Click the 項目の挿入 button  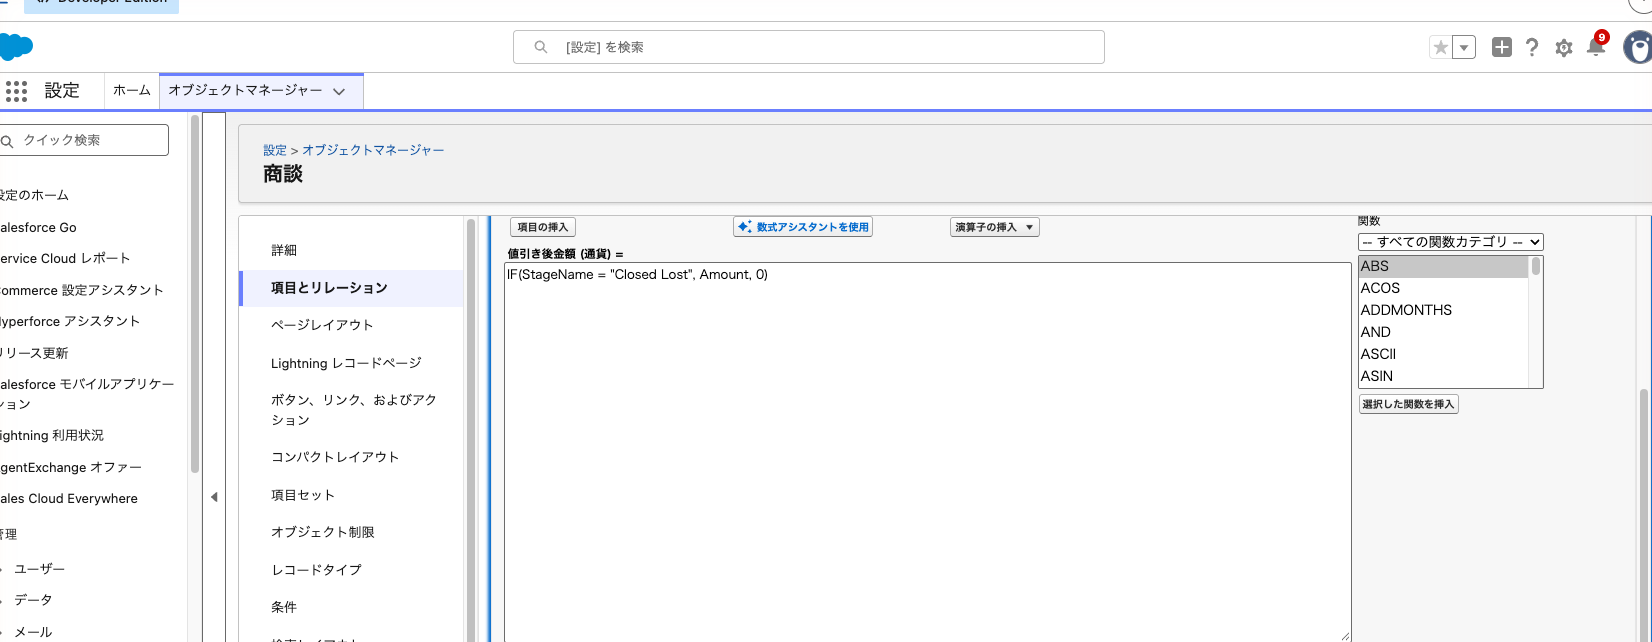[543, 227]
